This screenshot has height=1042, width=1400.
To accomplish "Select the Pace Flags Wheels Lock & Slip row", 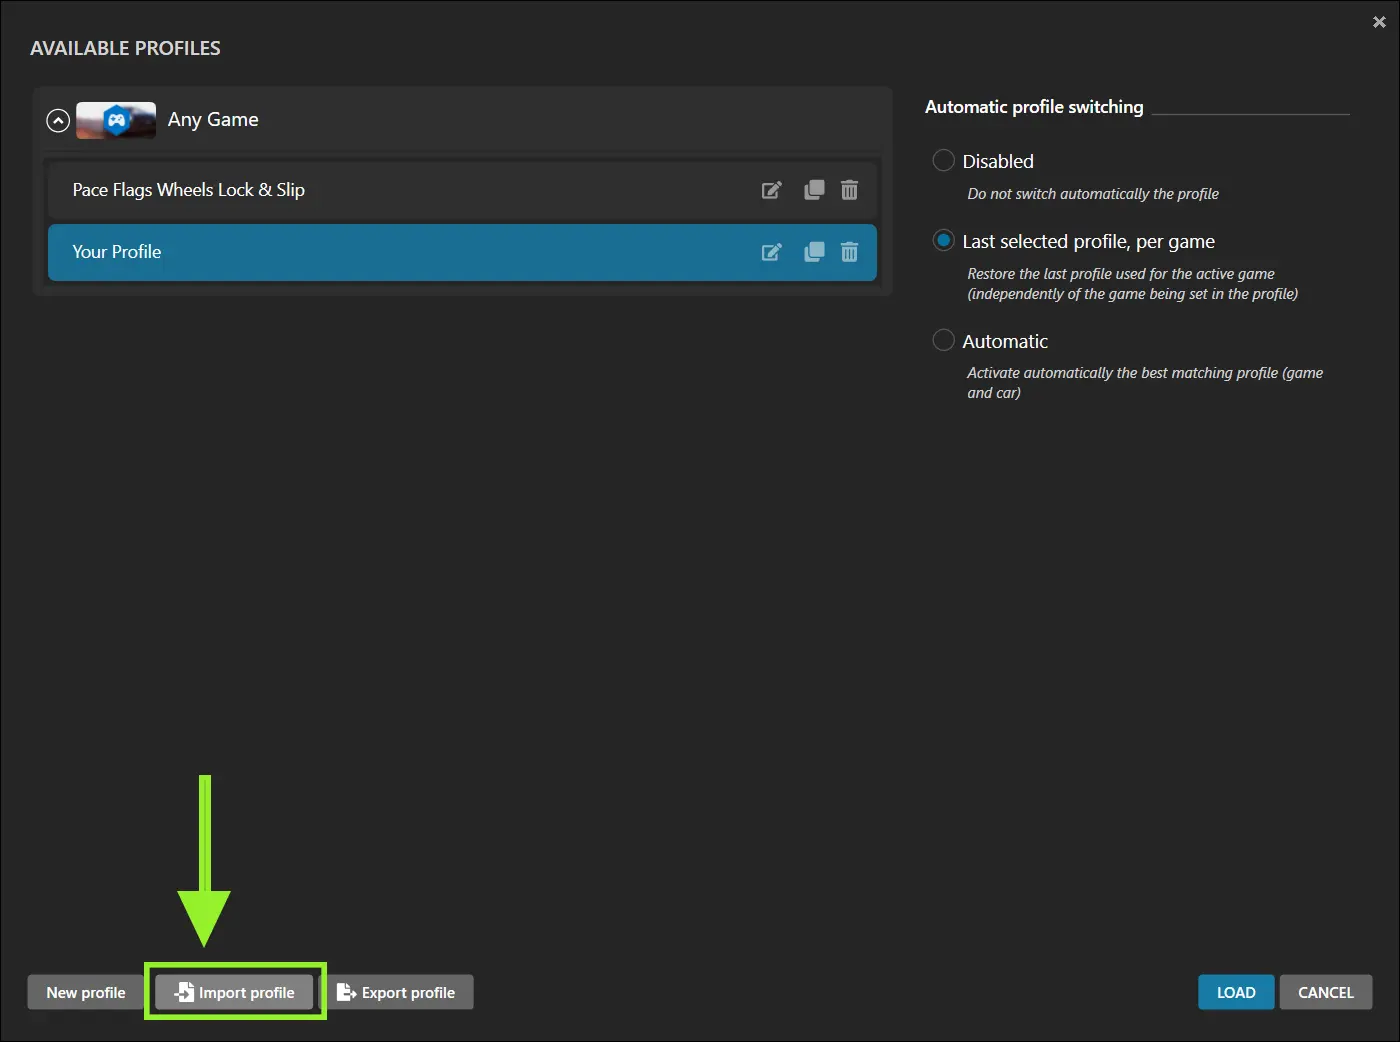I will coord(400,189).
